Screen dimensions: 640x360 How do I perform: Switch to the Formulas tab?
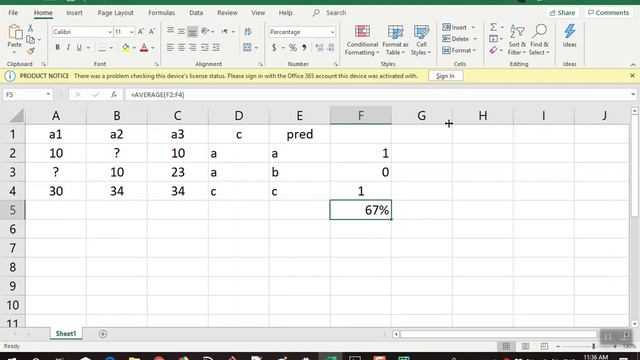point(162,13)
